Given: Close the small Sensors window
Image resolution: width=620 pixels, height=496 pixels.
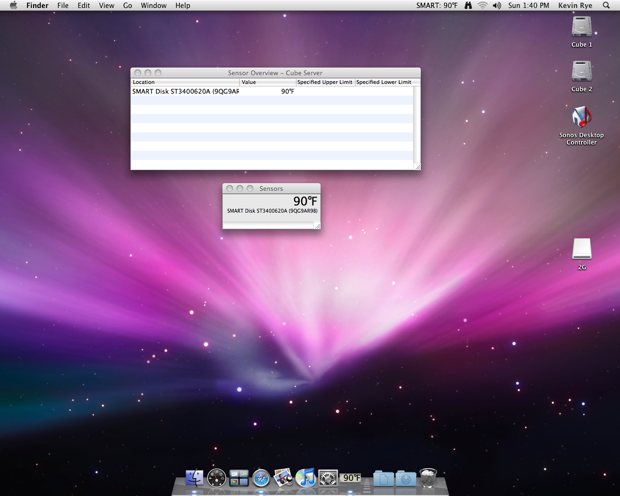Looking at the screenshot, I should coord(229,188).
